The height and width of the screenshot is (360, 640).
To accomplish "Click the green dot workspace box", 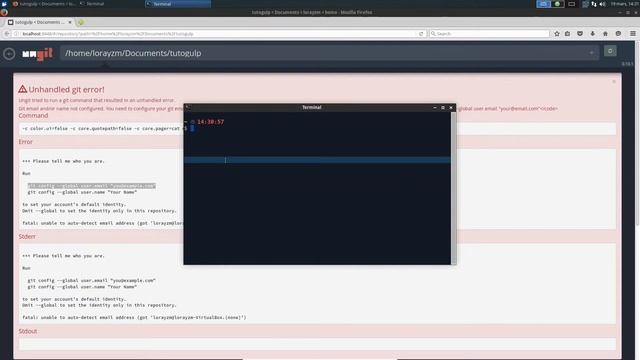I will (557, 4).
